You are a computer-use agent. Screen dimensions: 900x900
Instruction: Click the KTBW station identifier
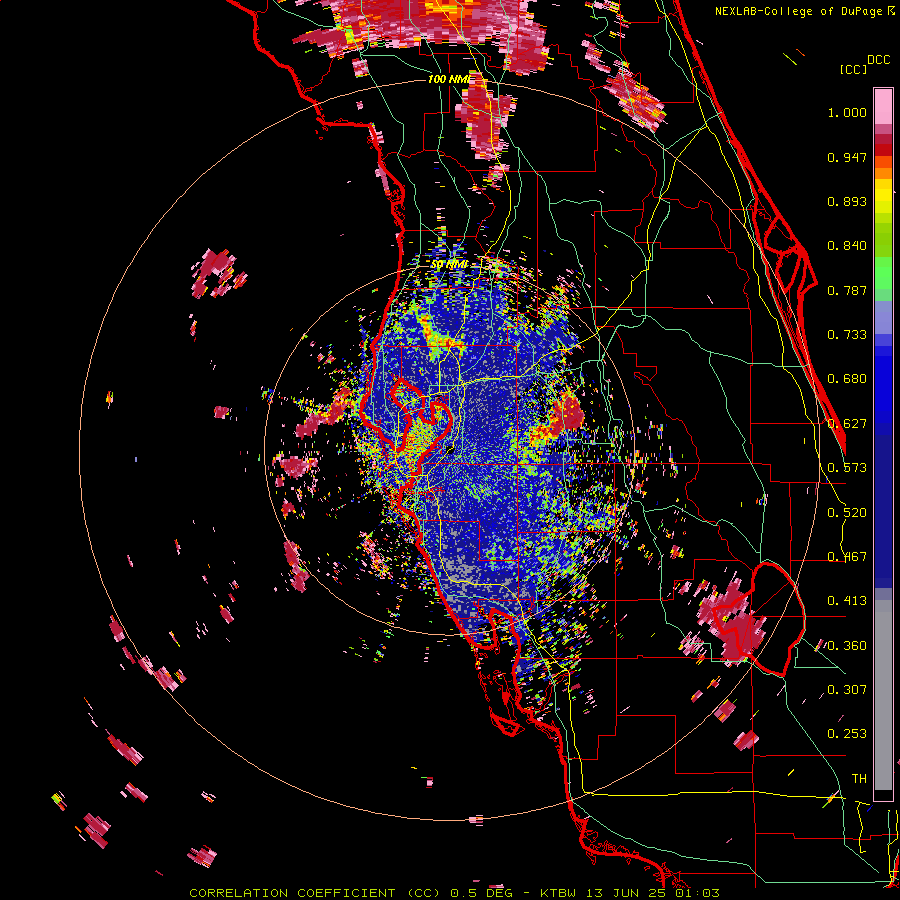[560, 893]
